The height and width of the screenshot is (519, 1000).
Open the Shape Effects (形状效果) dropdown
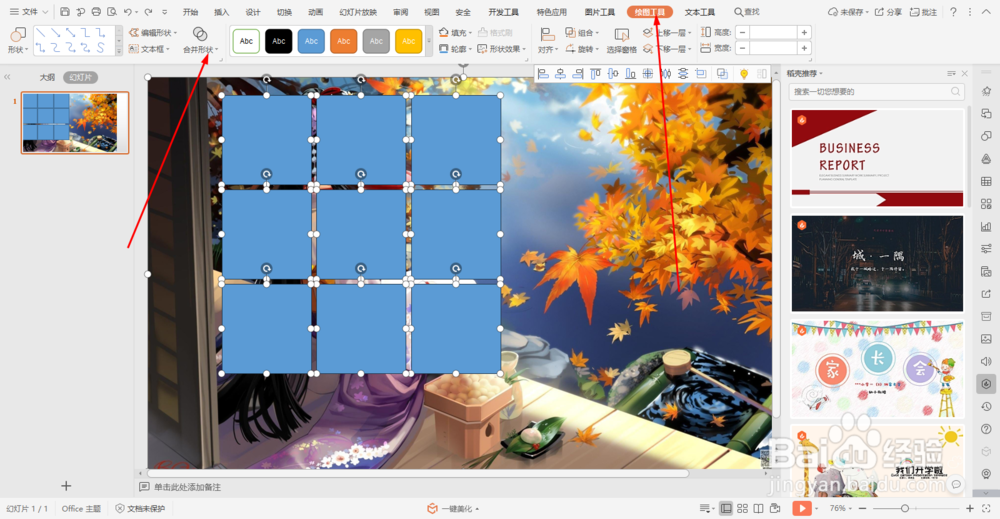click(x=502, y=48)
